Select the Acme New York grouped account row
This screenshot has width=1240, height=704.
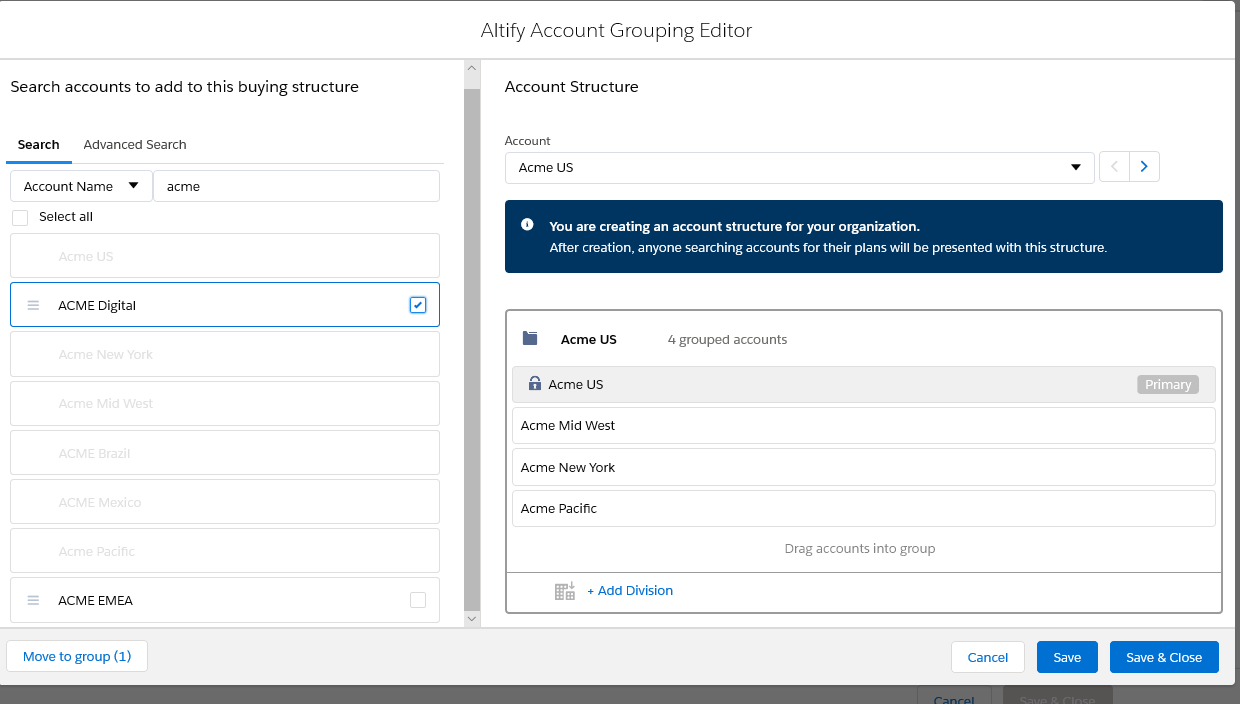864,467
